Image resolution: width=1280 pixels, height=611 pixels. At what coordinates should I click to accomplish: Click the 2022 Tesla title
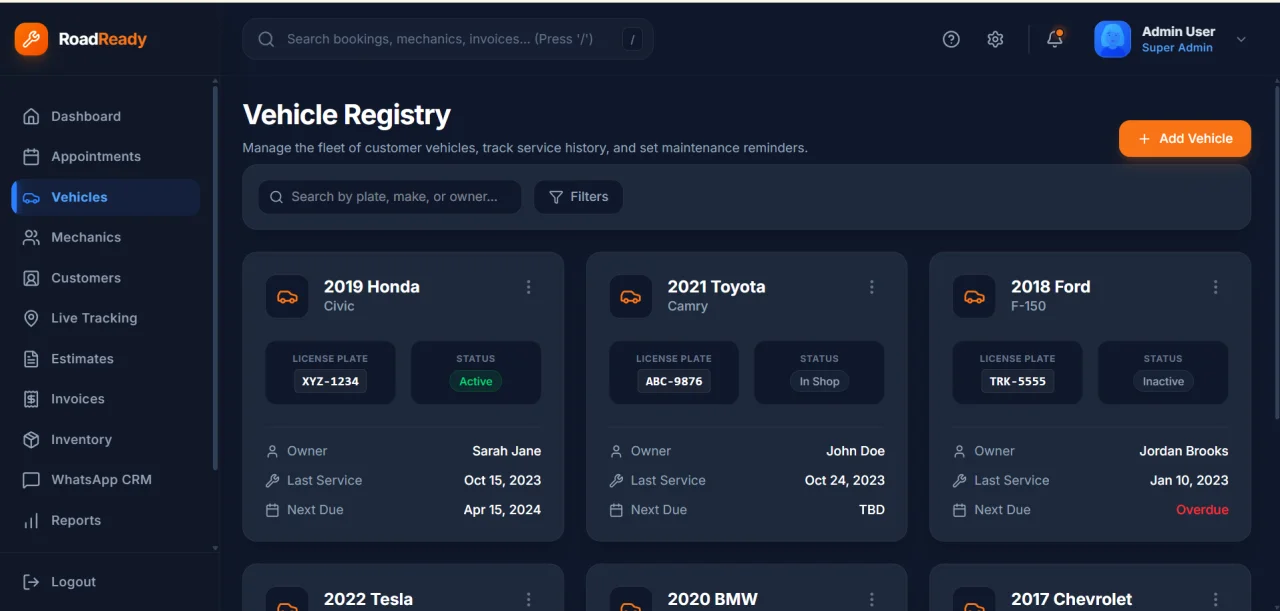tap(368, 599)
